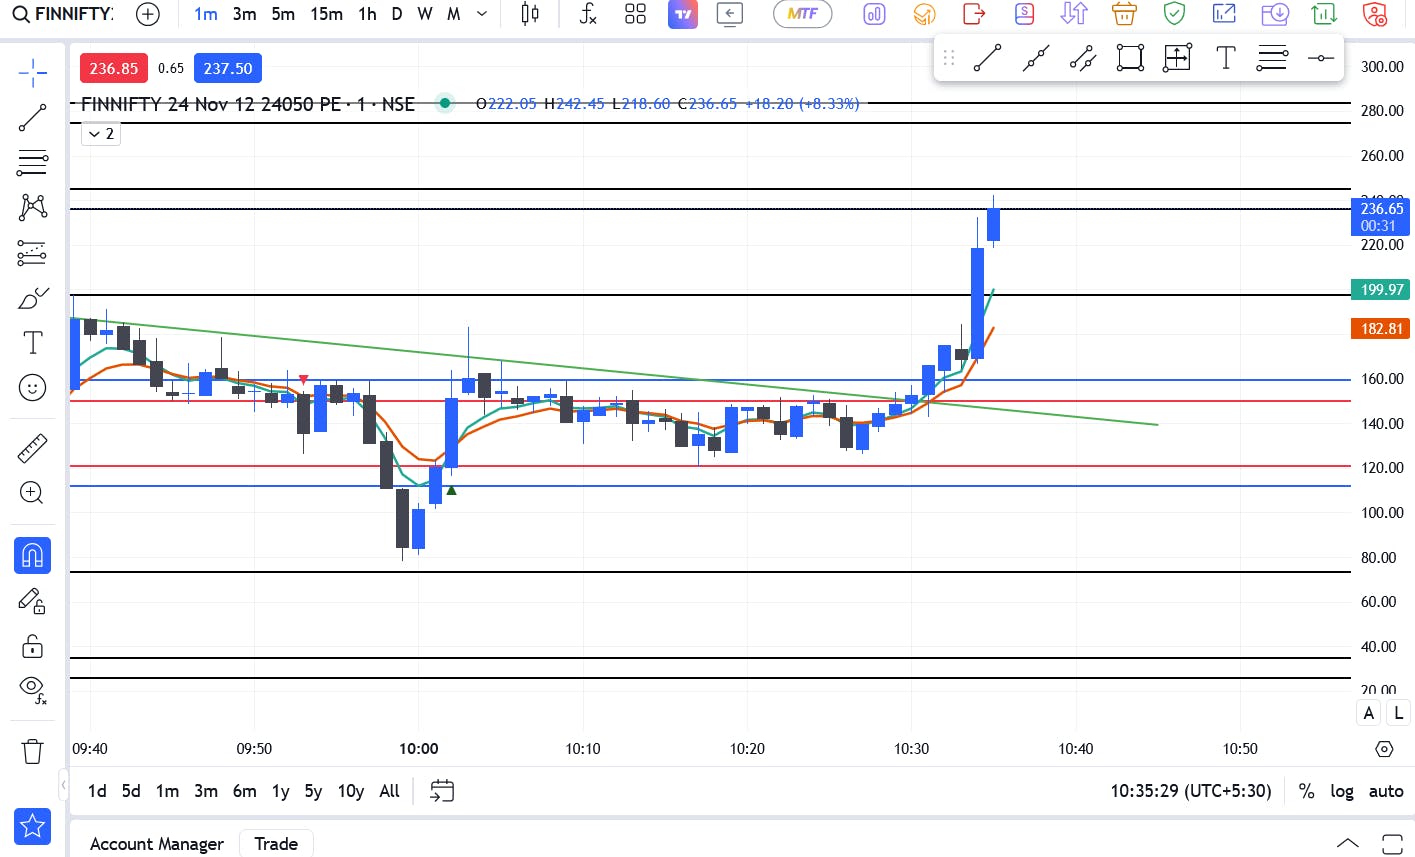
Task: Open the FINNIFTY 24 Nov 12 24050 PE title
Action: pos(247,104)
